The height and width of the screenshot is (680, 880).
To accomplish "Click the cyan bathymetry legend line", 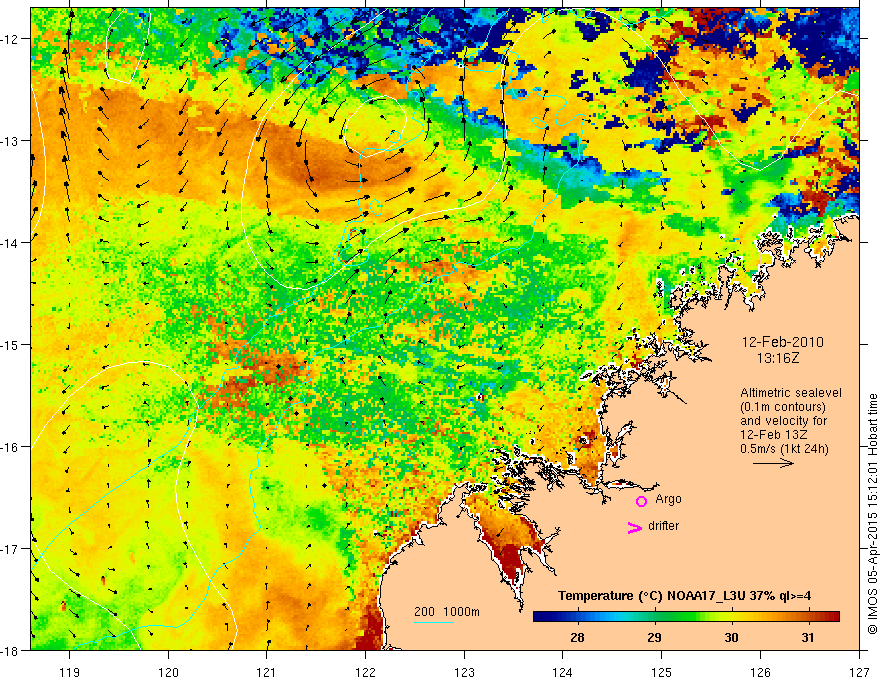I will point(434,622).
